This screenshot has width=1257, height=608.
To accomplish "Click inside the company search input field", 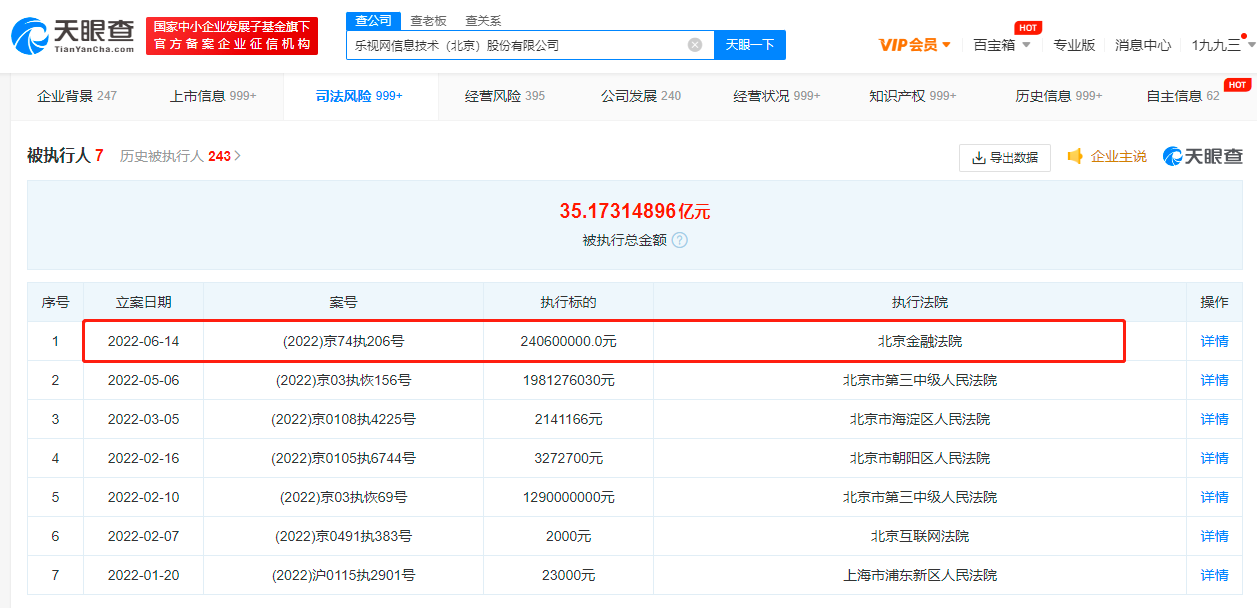I will click(520, 44).
